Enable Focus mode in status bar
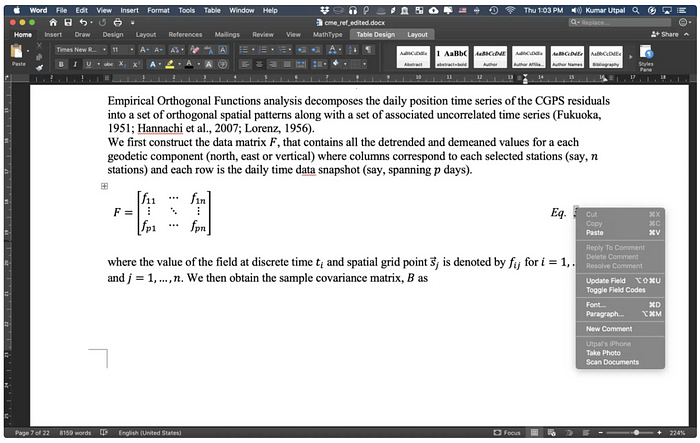Viewport: 700px width, 443px height. click(x=507, y=432)
